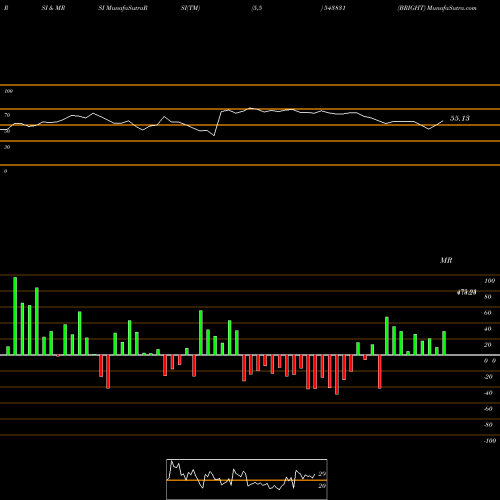
Task: Click the -100 label on the MR axis
Action: 490,441
